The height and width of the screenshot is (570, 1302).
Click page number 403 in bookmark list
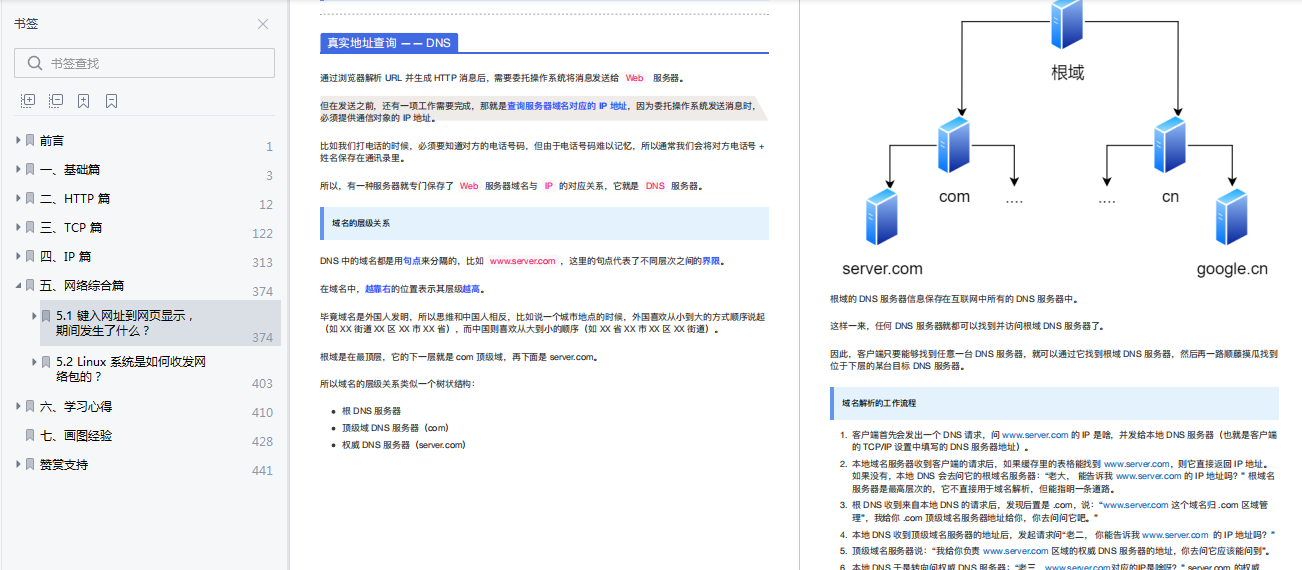pyautogui.click(x=262, y=384)
